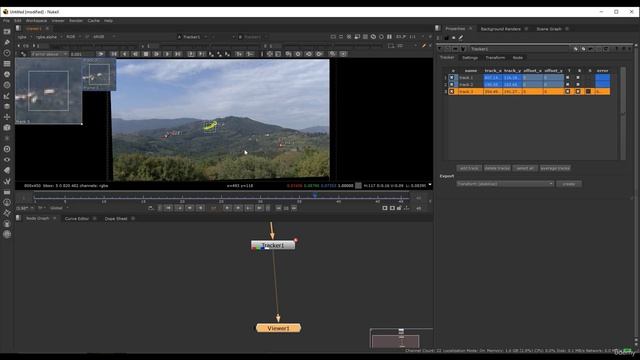Open the Global frame range dropdown
640x360 pixels.
click(x=59, y=208)
